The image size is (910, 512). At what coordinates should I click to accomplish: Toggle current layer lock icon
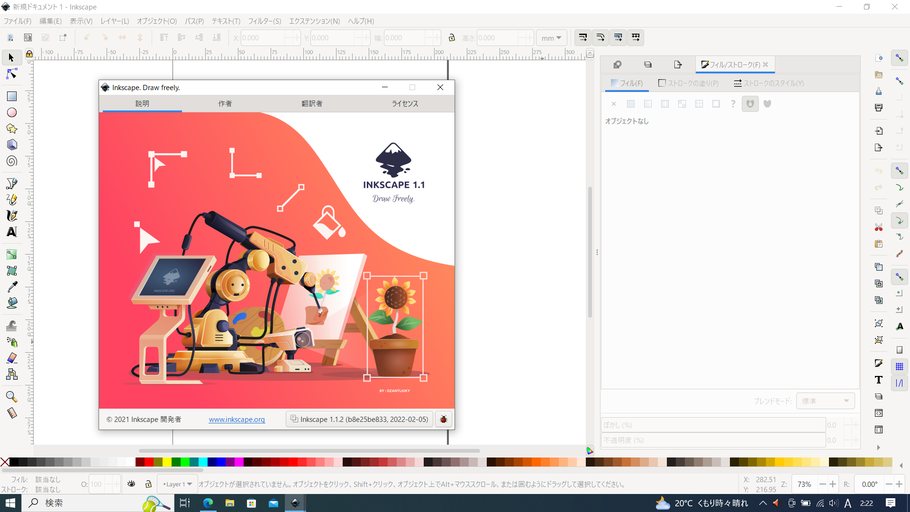pyautogui.click(x=148, y=484)
